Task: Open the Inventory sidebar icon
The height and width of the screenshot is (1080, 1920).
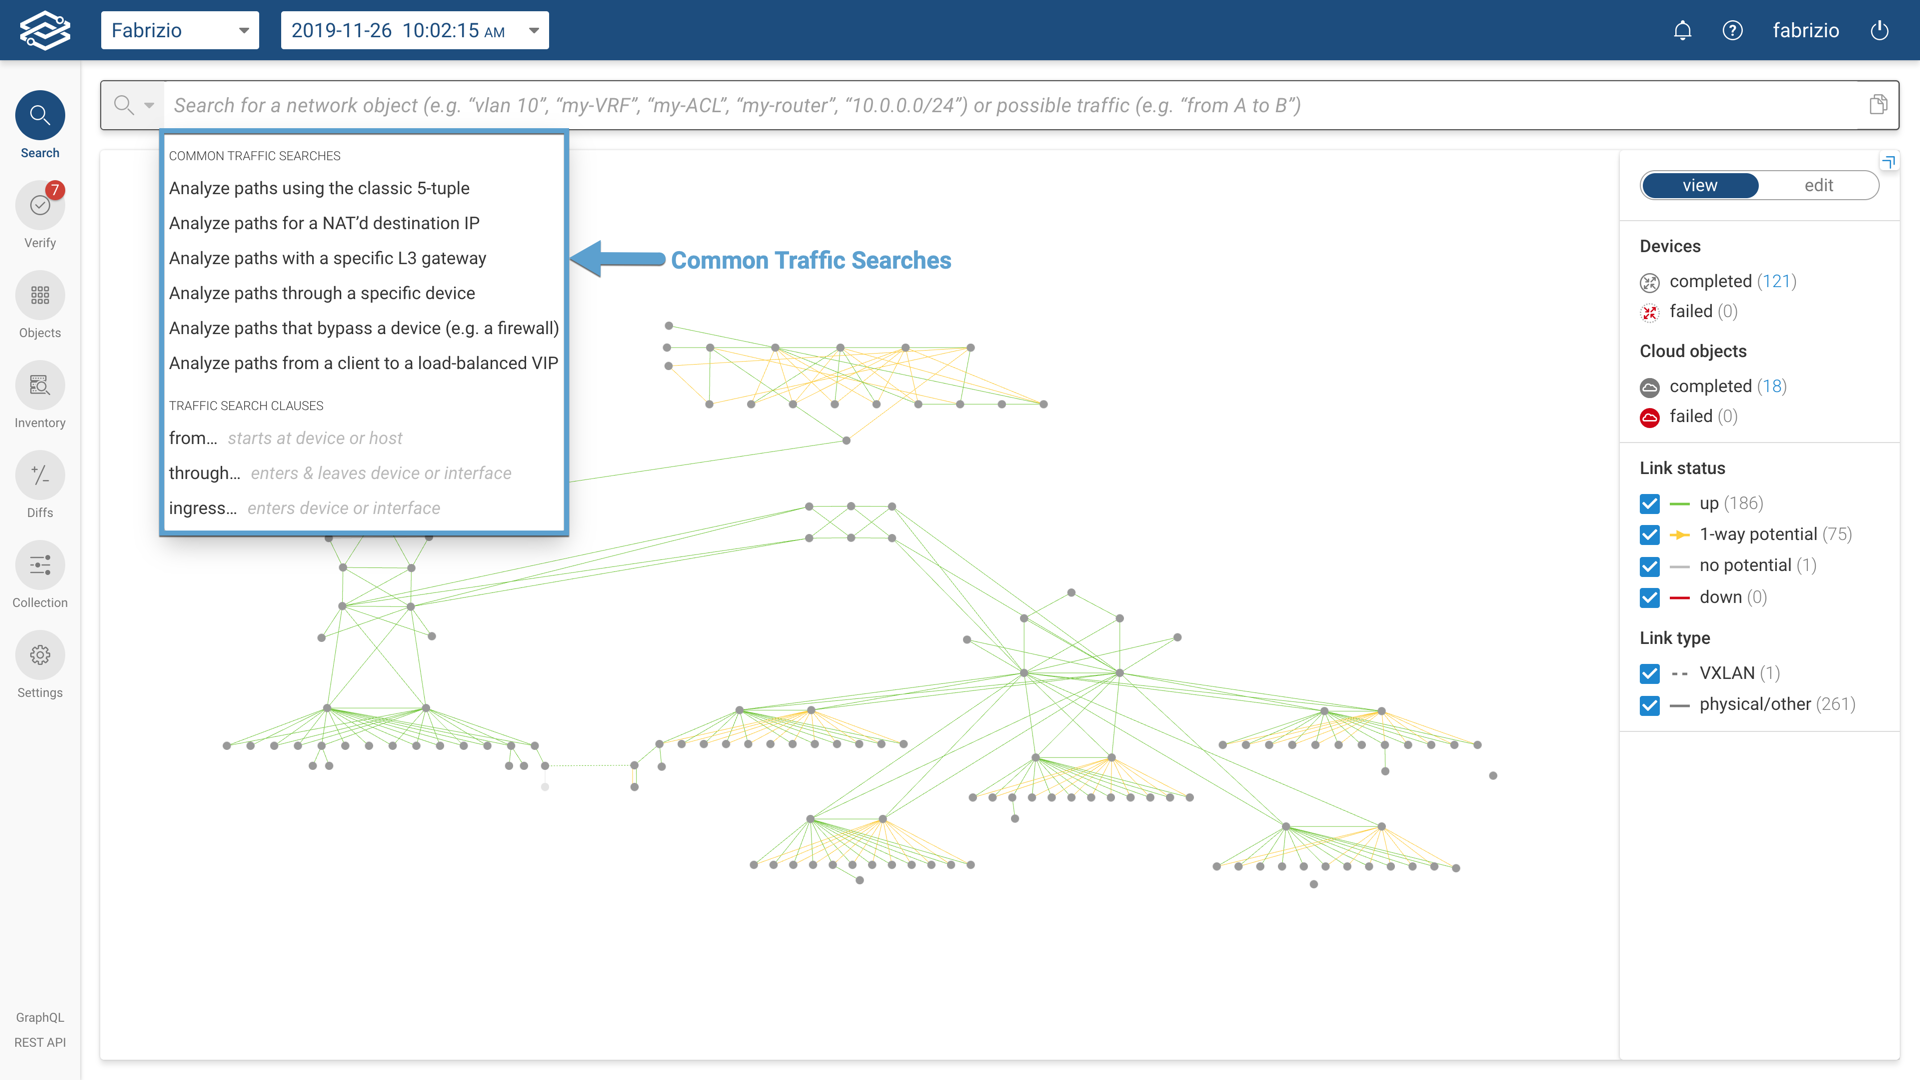Action: pos(40,386)
